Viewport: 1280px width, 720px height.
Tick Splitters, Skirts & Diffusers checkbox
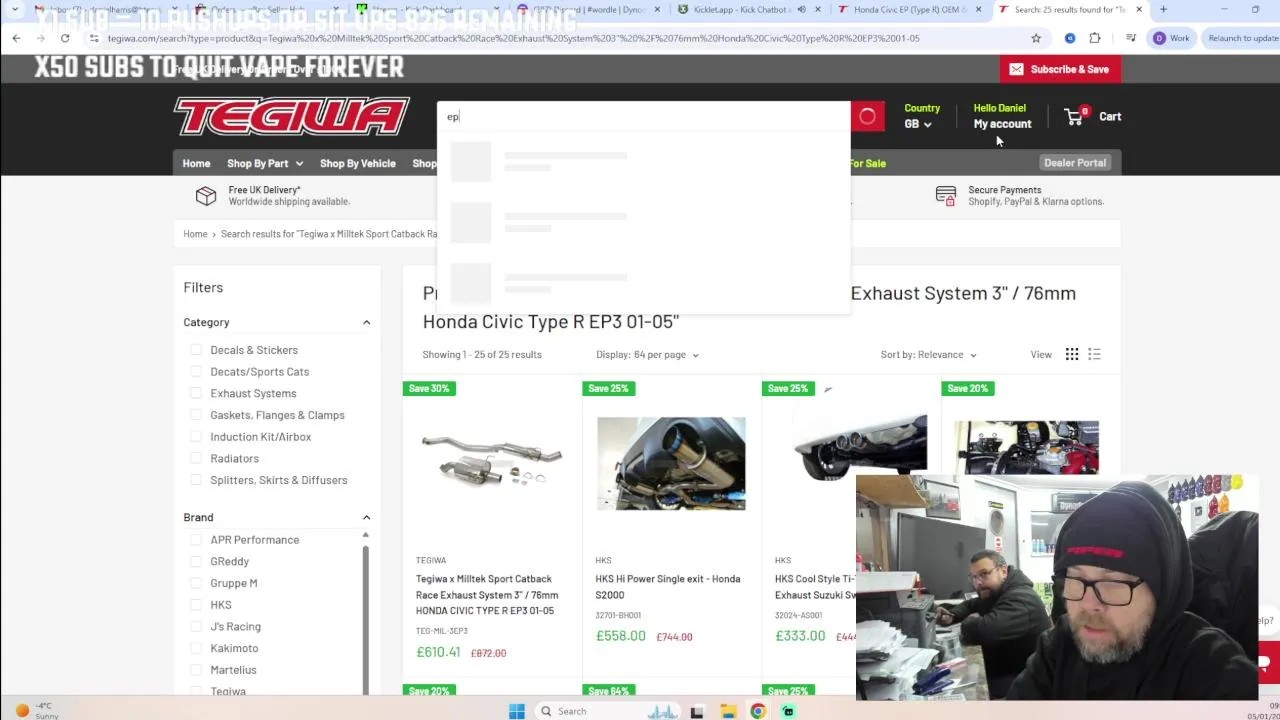pyautogui.click(x=196, y=480)
